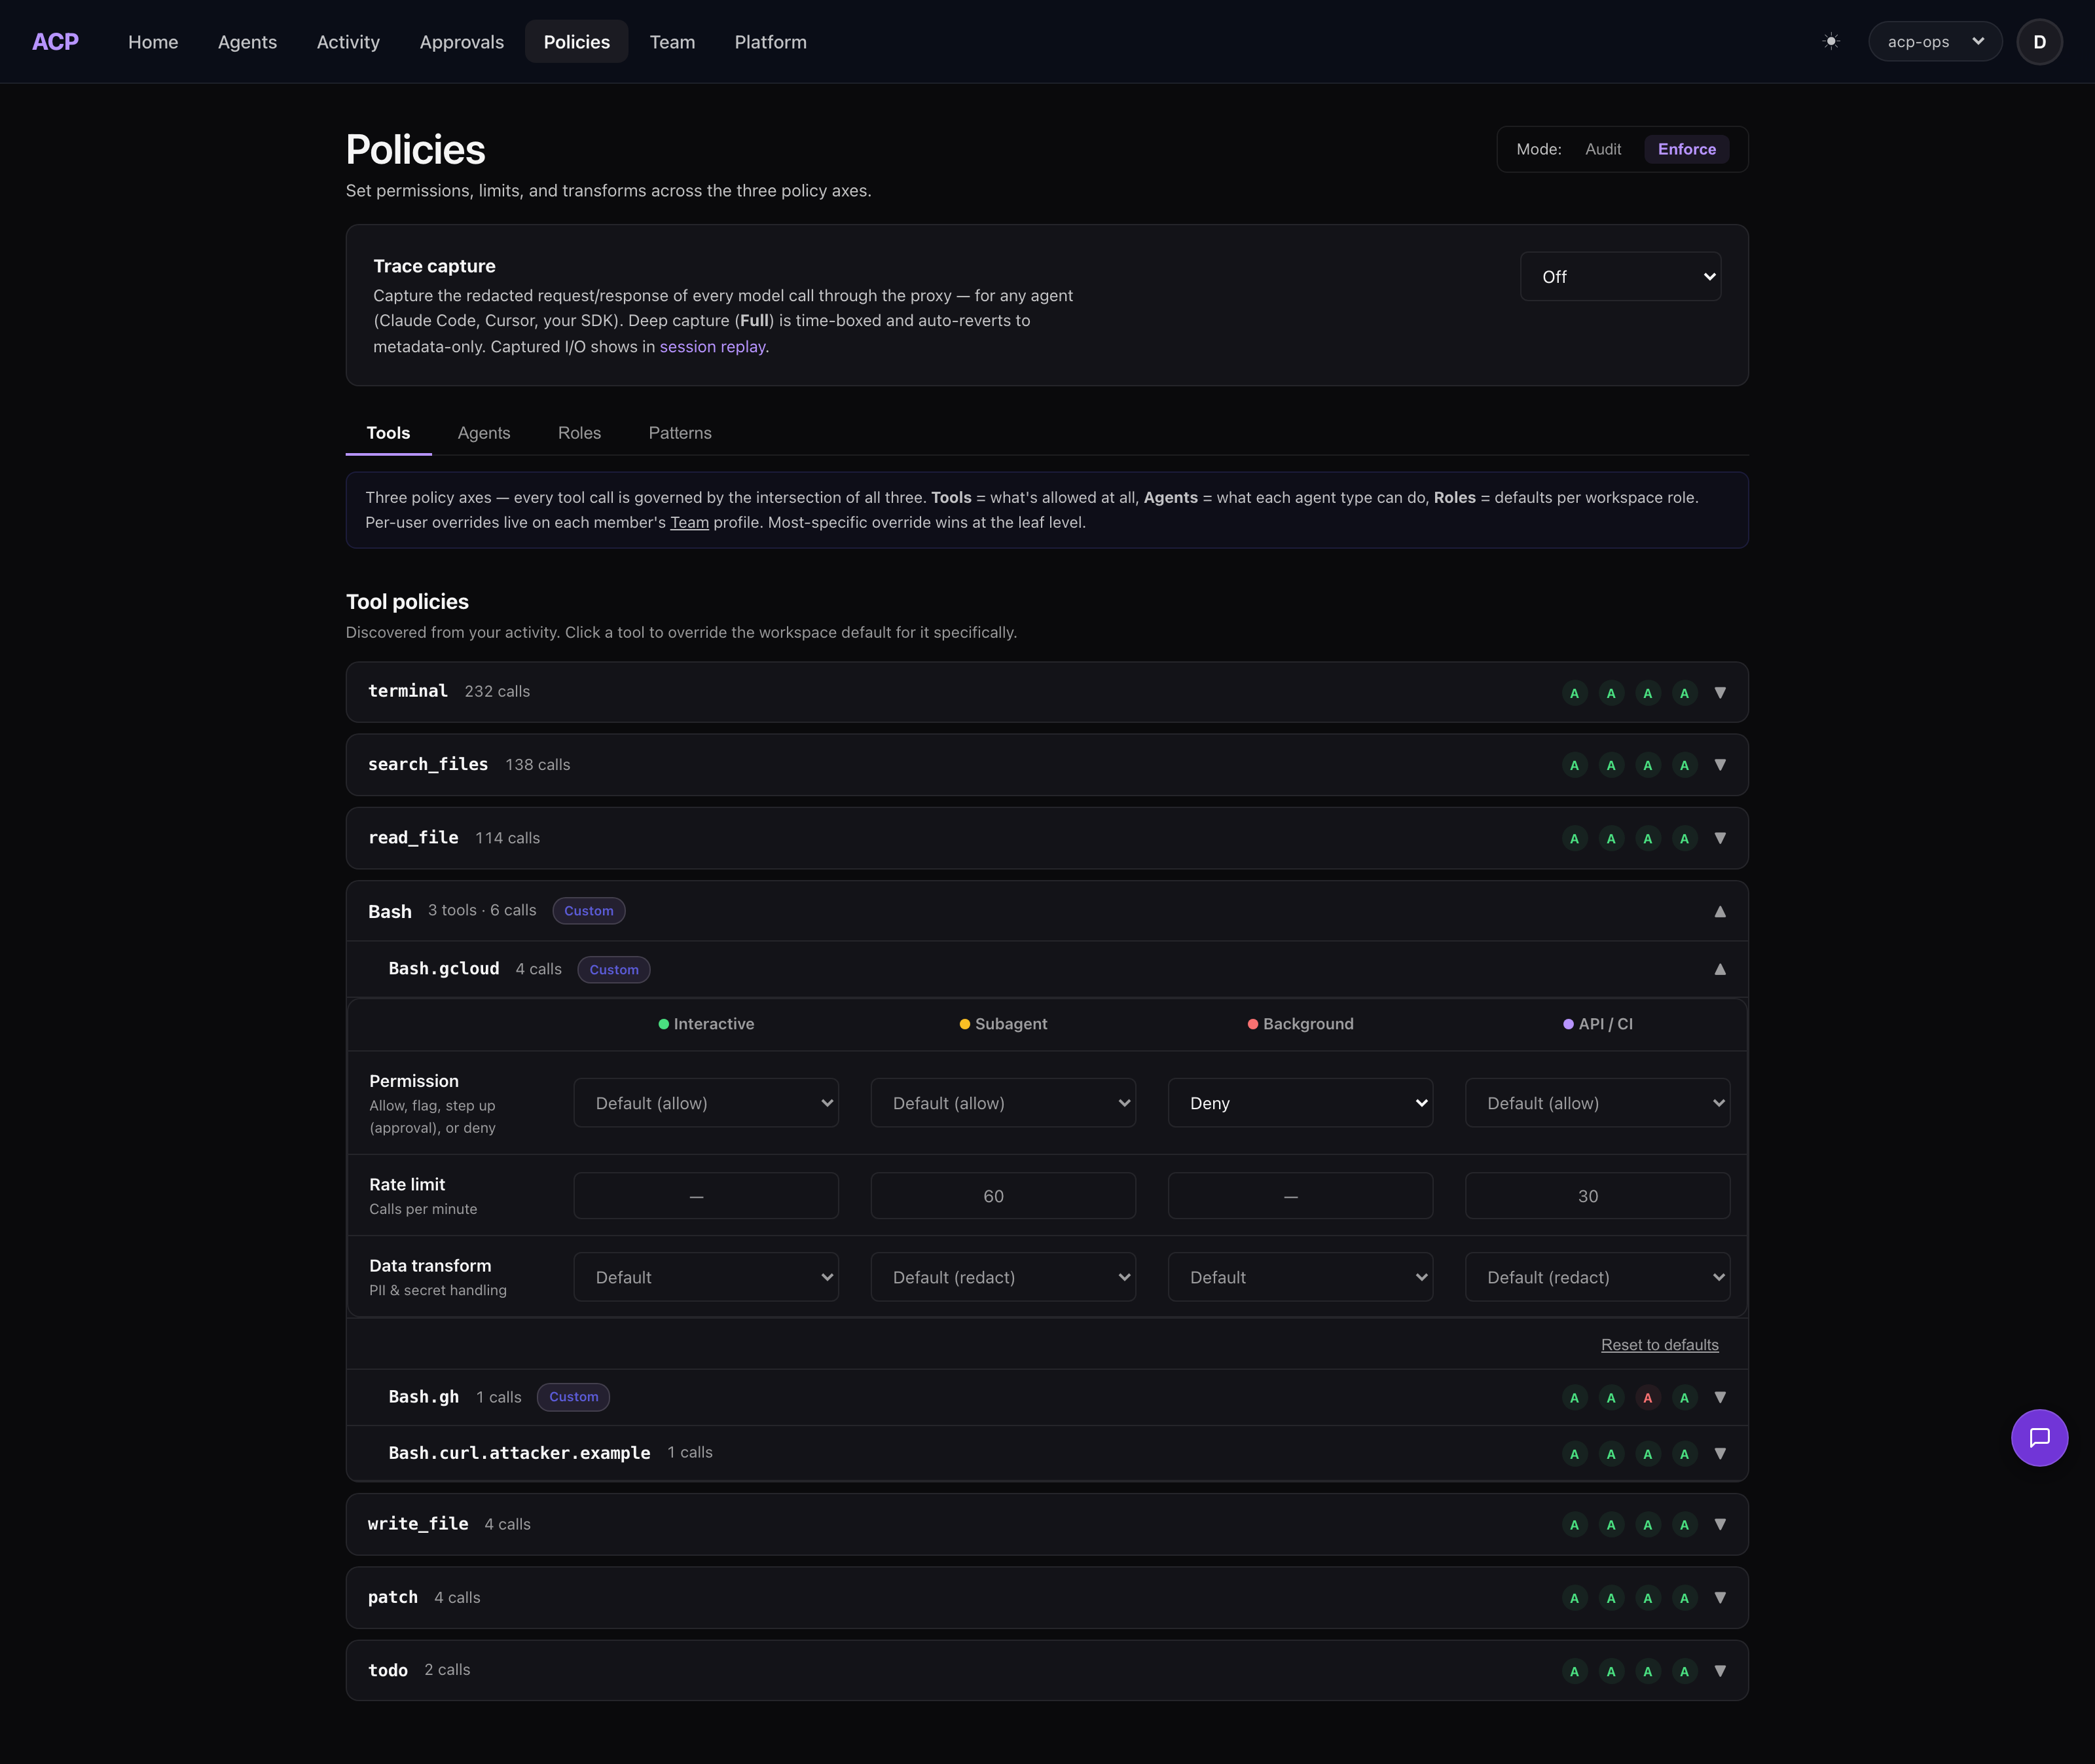The height and width of the screenshot is (1764, 2095).
Task: Click the red Background badge on Bash.gh
Action: tap(1647, 1398)
